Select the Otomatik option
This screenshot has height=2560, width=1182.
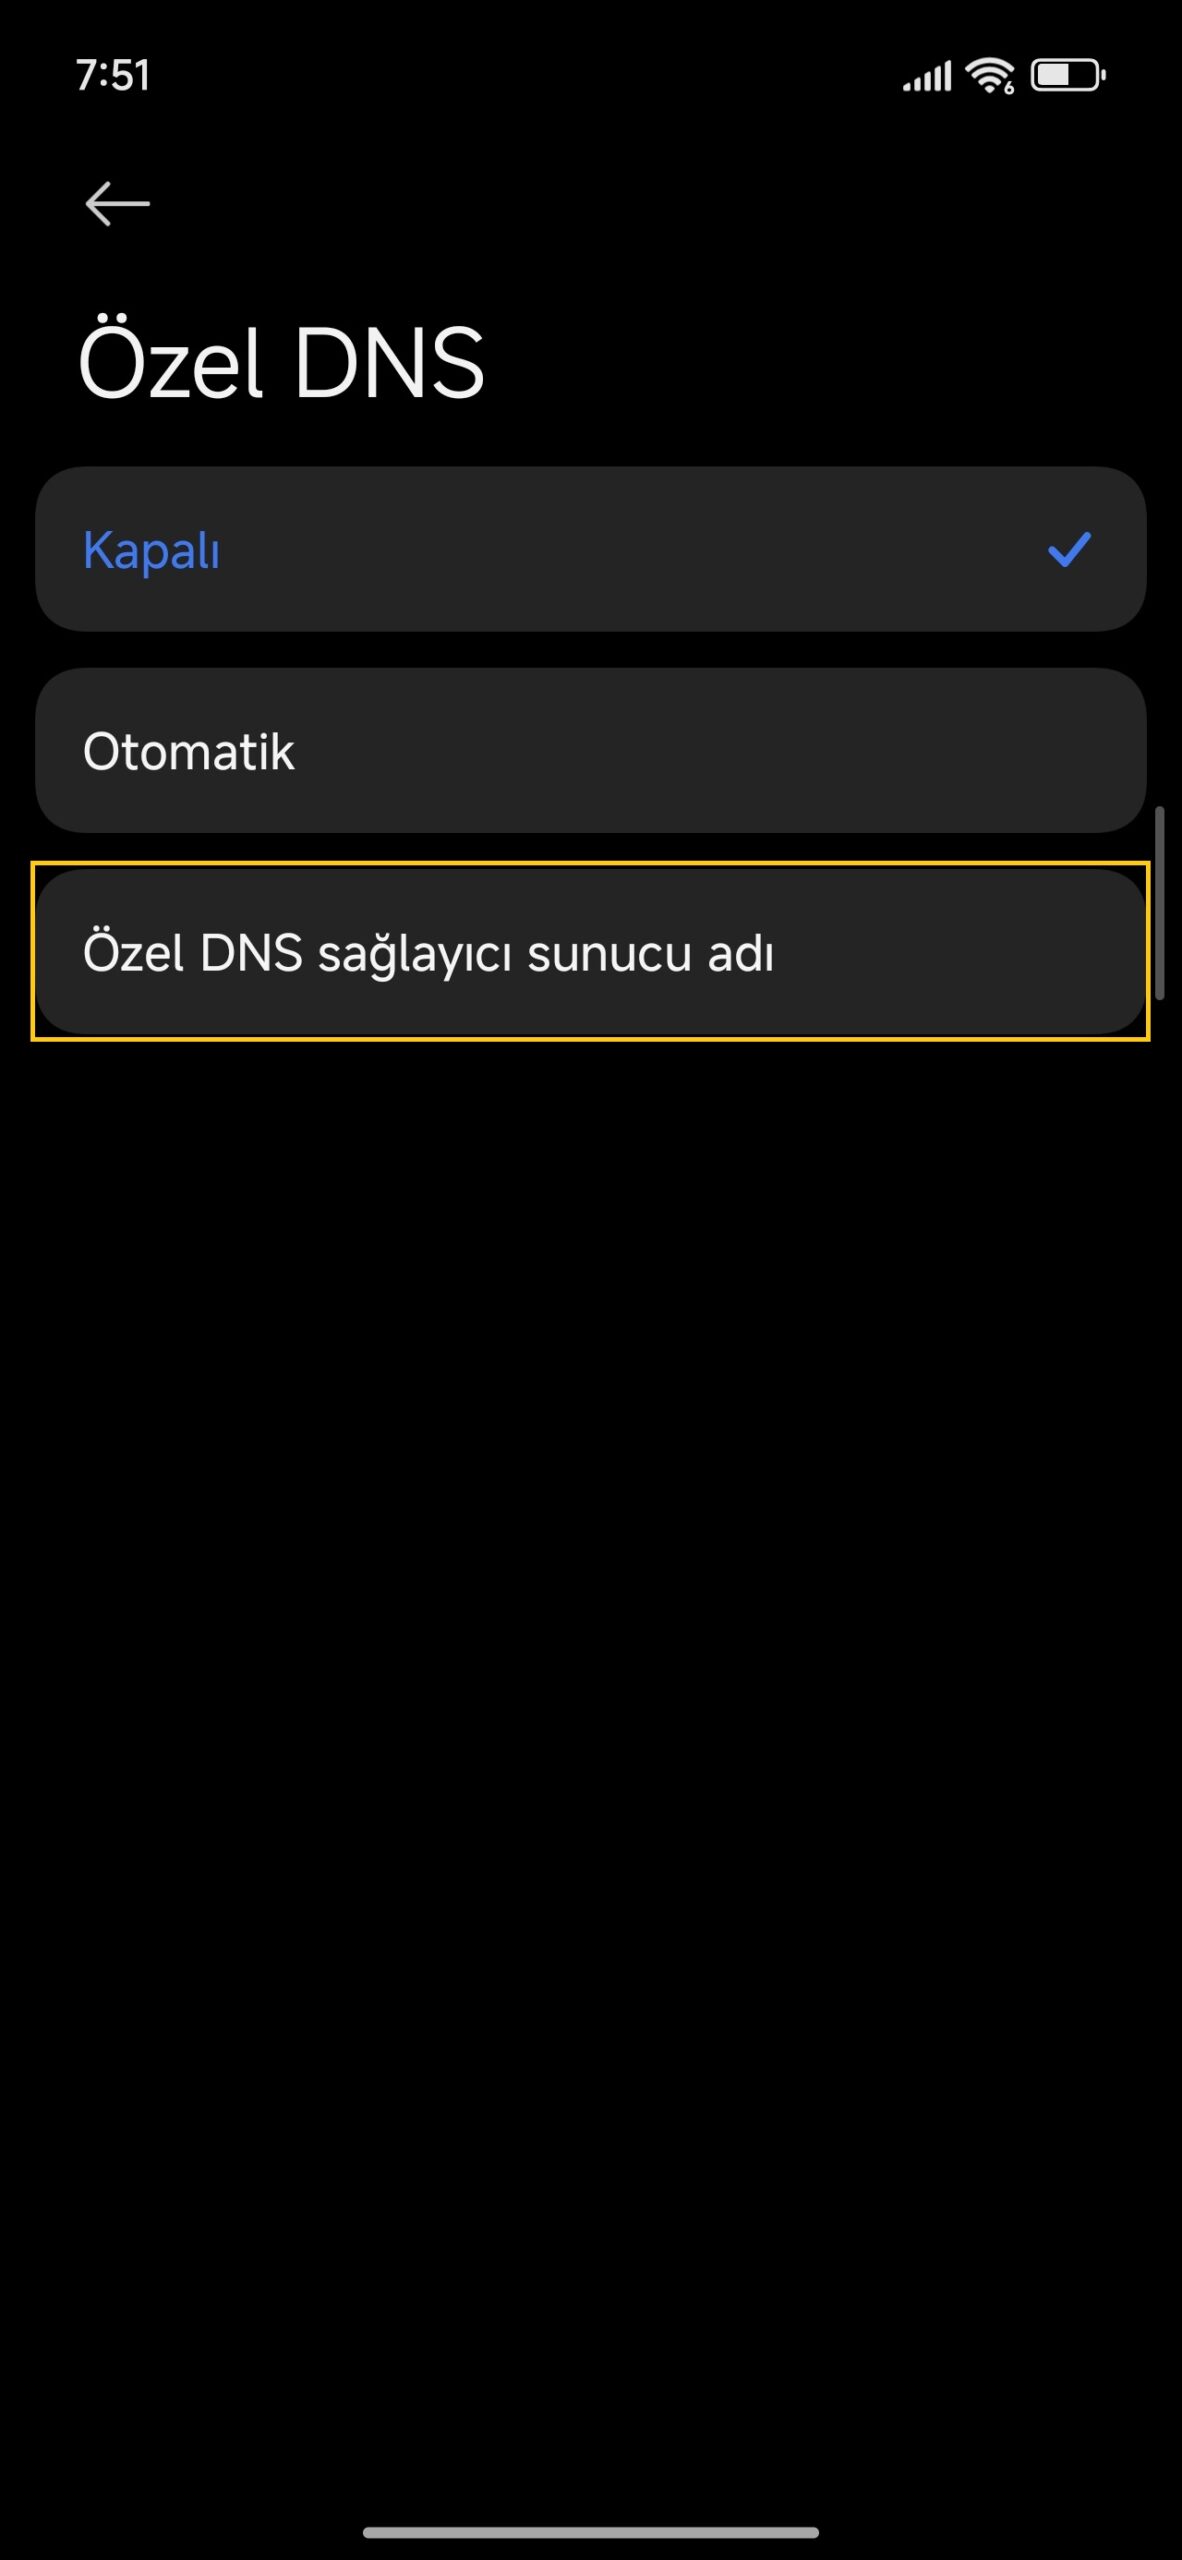click(590, 751)
